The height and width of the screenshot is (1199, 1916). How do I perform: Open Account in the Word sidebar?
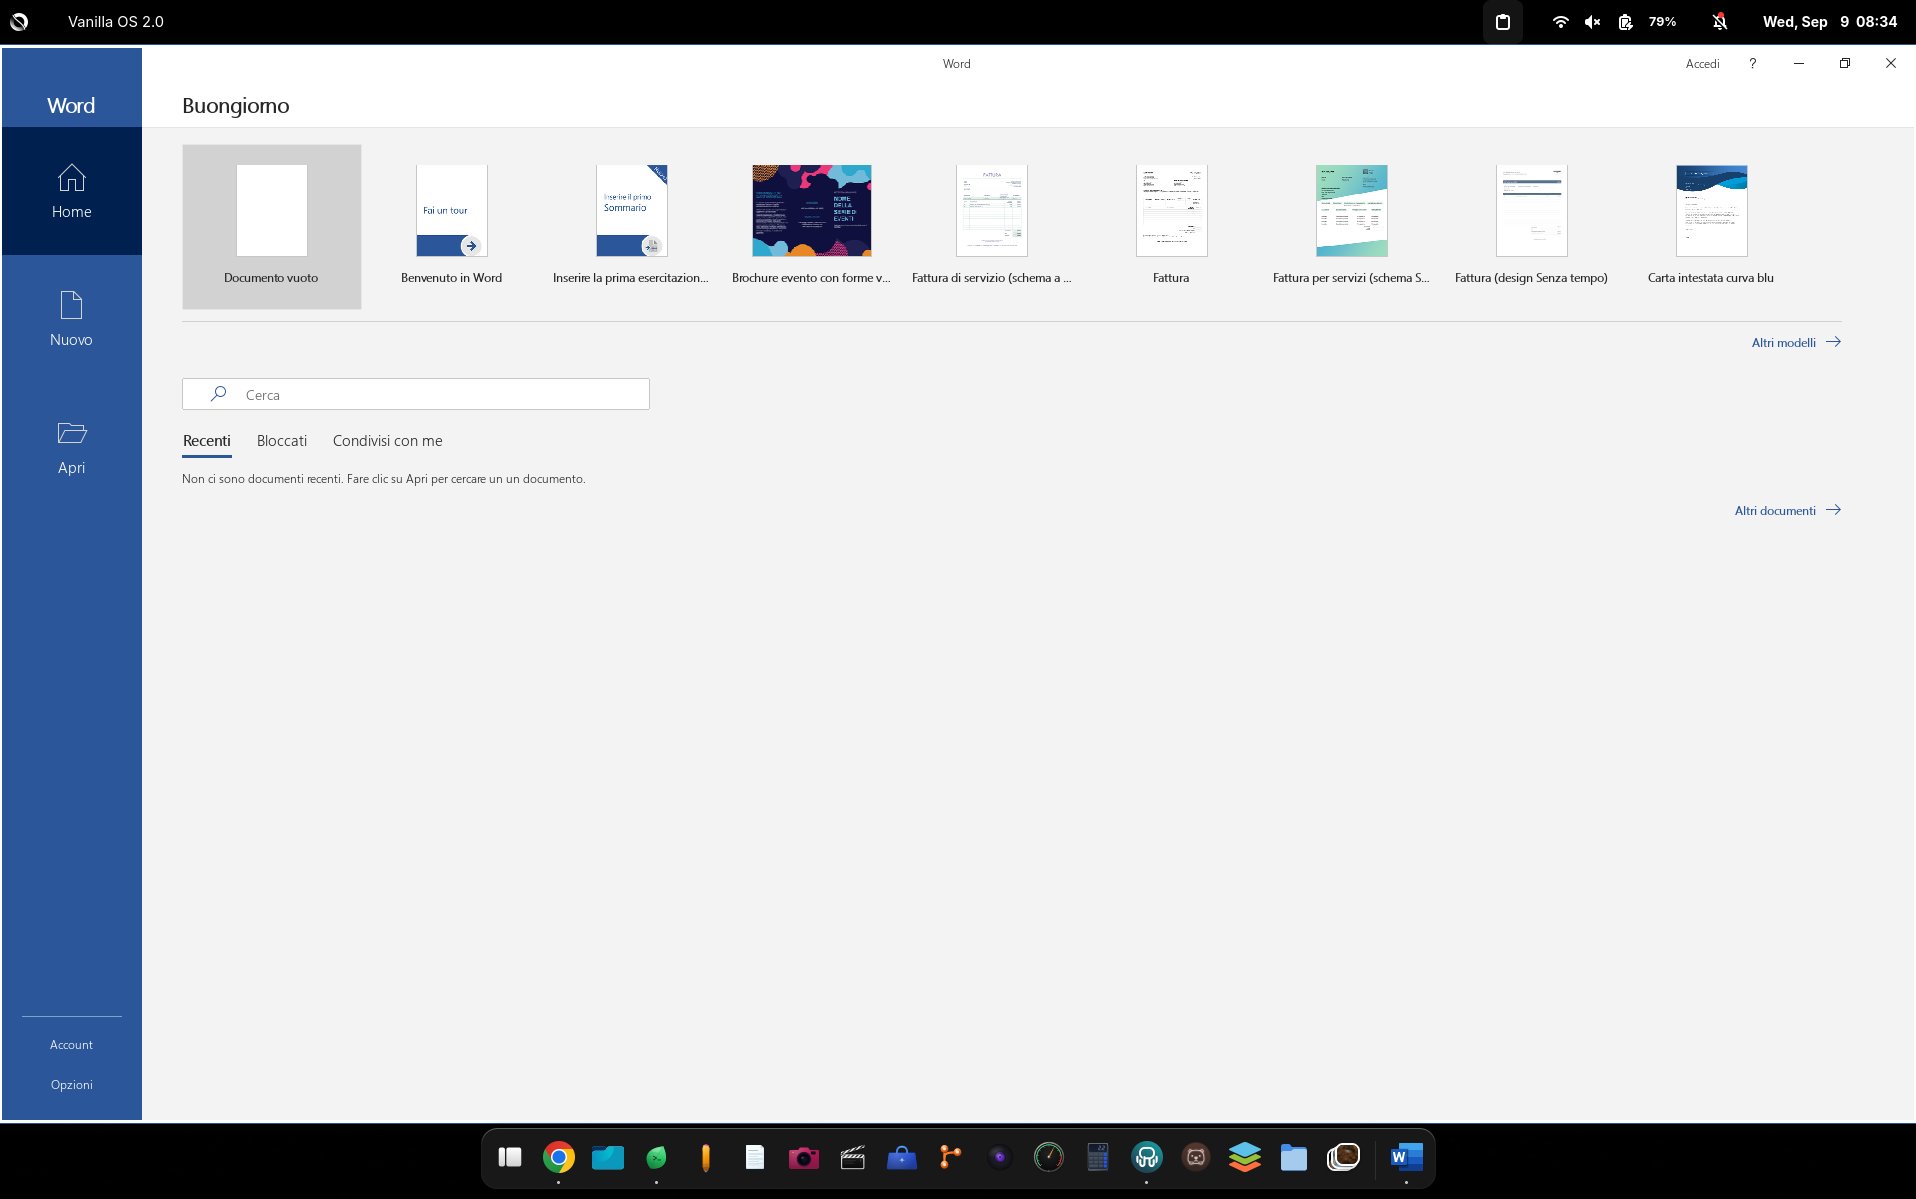(71, 1044)
